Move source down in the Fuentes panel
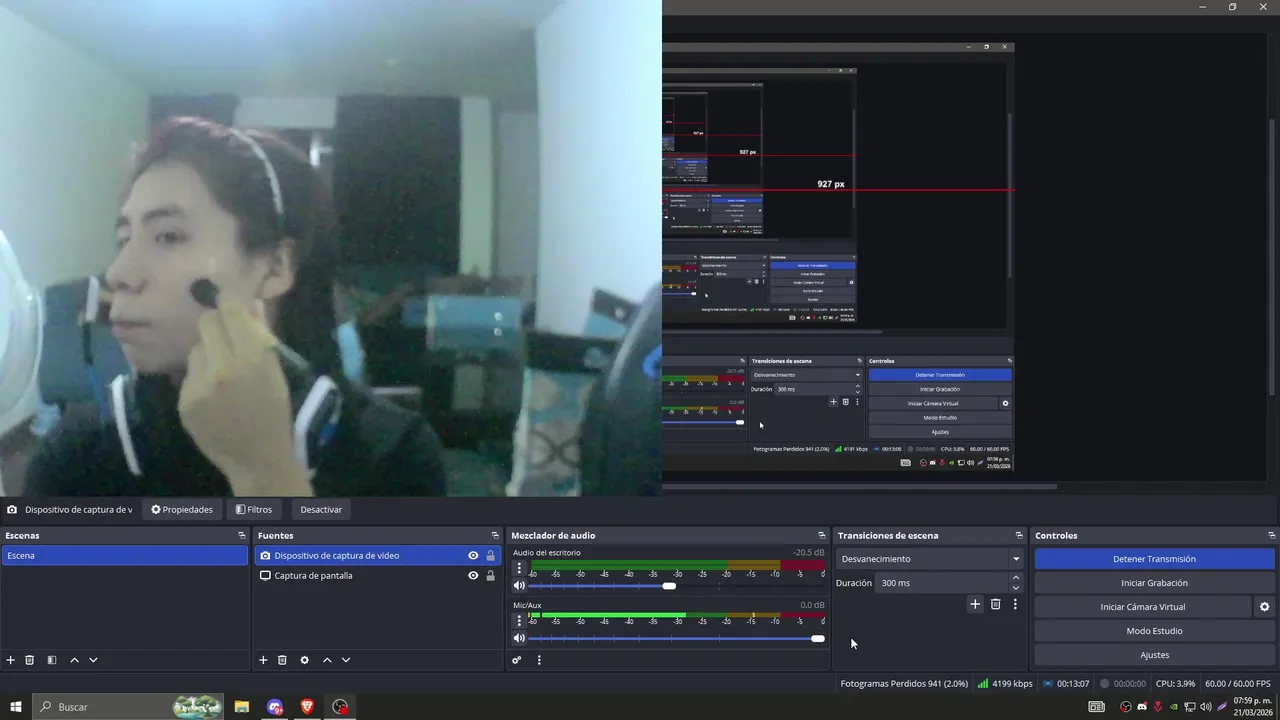The height and width of the screenshot is (720, 1280). click(x=346, y=660)
